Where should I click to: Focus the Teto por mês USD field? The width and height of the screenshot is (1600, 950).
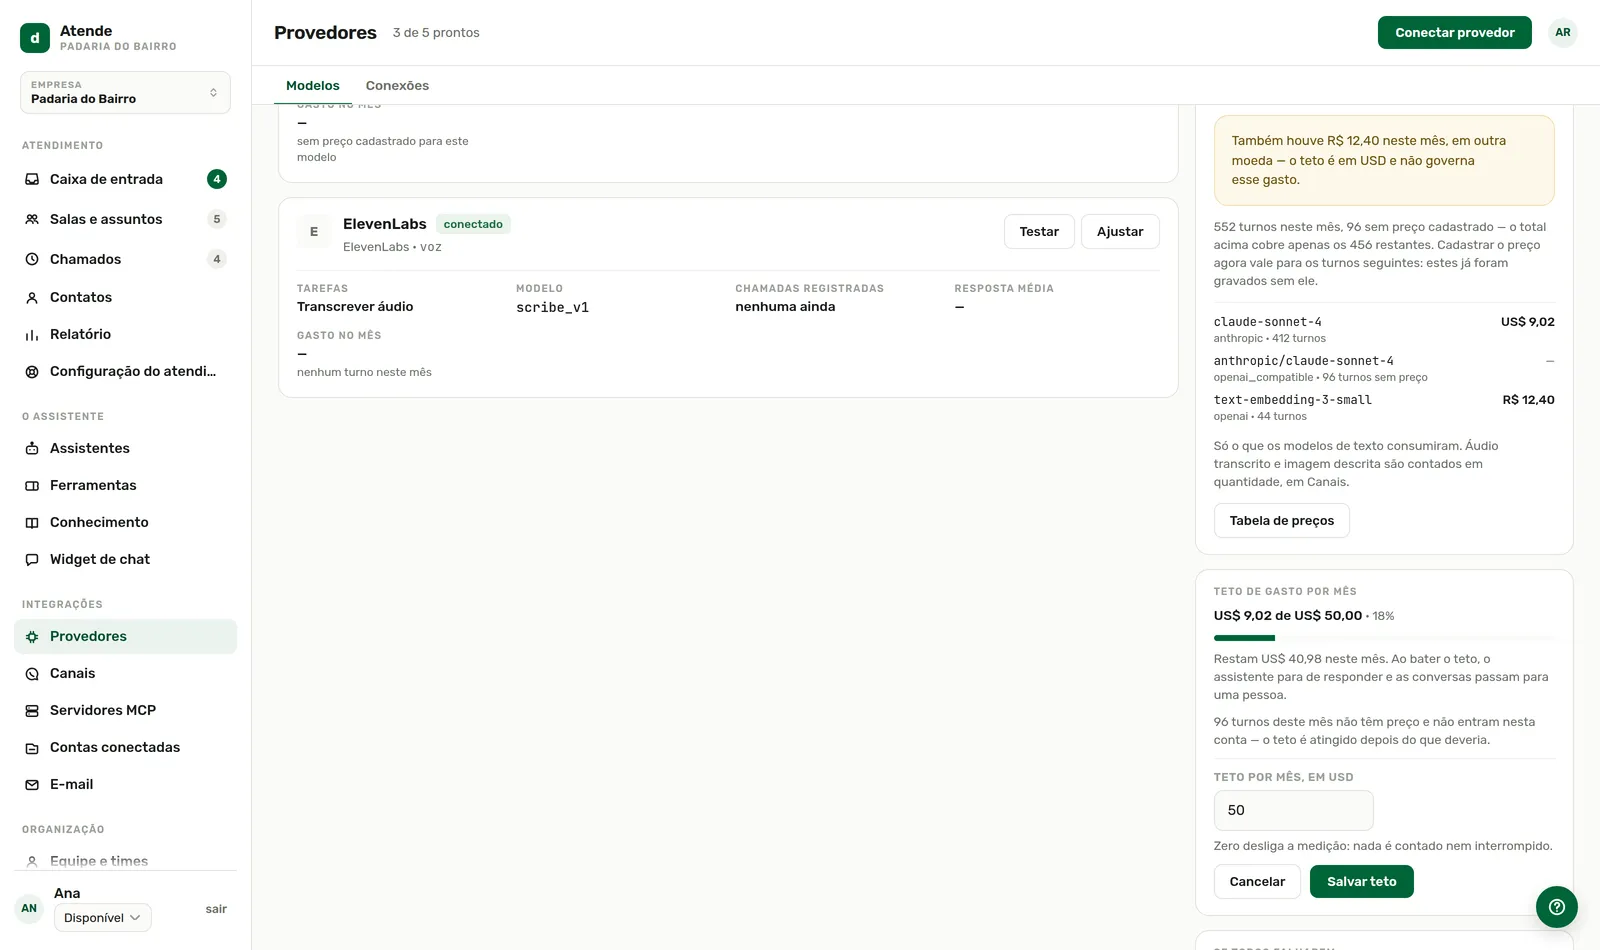point(1294,810)
